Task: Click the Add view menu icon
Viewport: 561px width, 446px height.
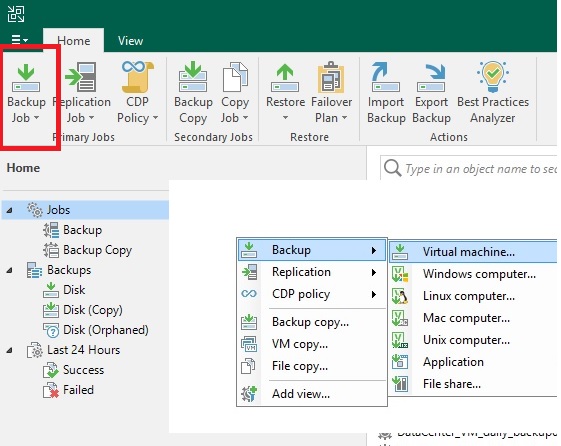Action: click(249, 394)
